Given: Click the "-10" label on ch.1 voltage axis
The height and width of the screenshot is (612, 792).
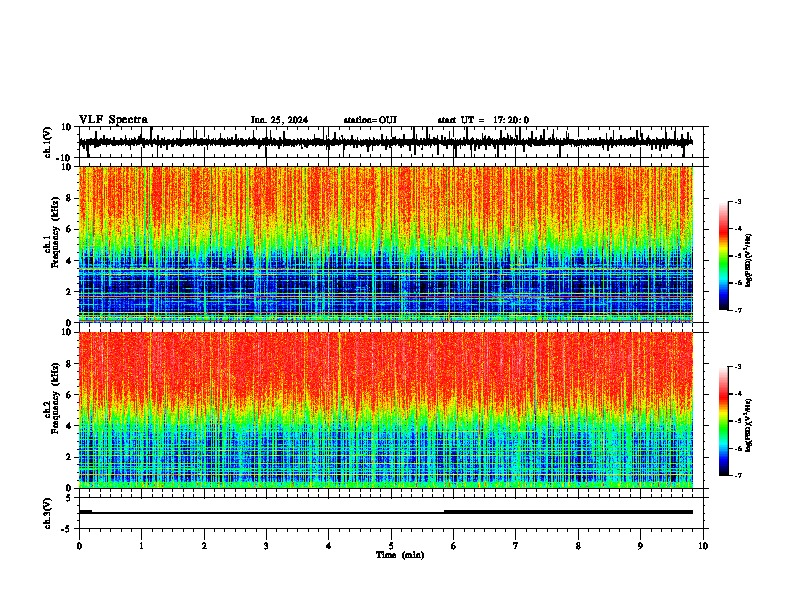Looking at the screenshot, I should click(65, 158).
